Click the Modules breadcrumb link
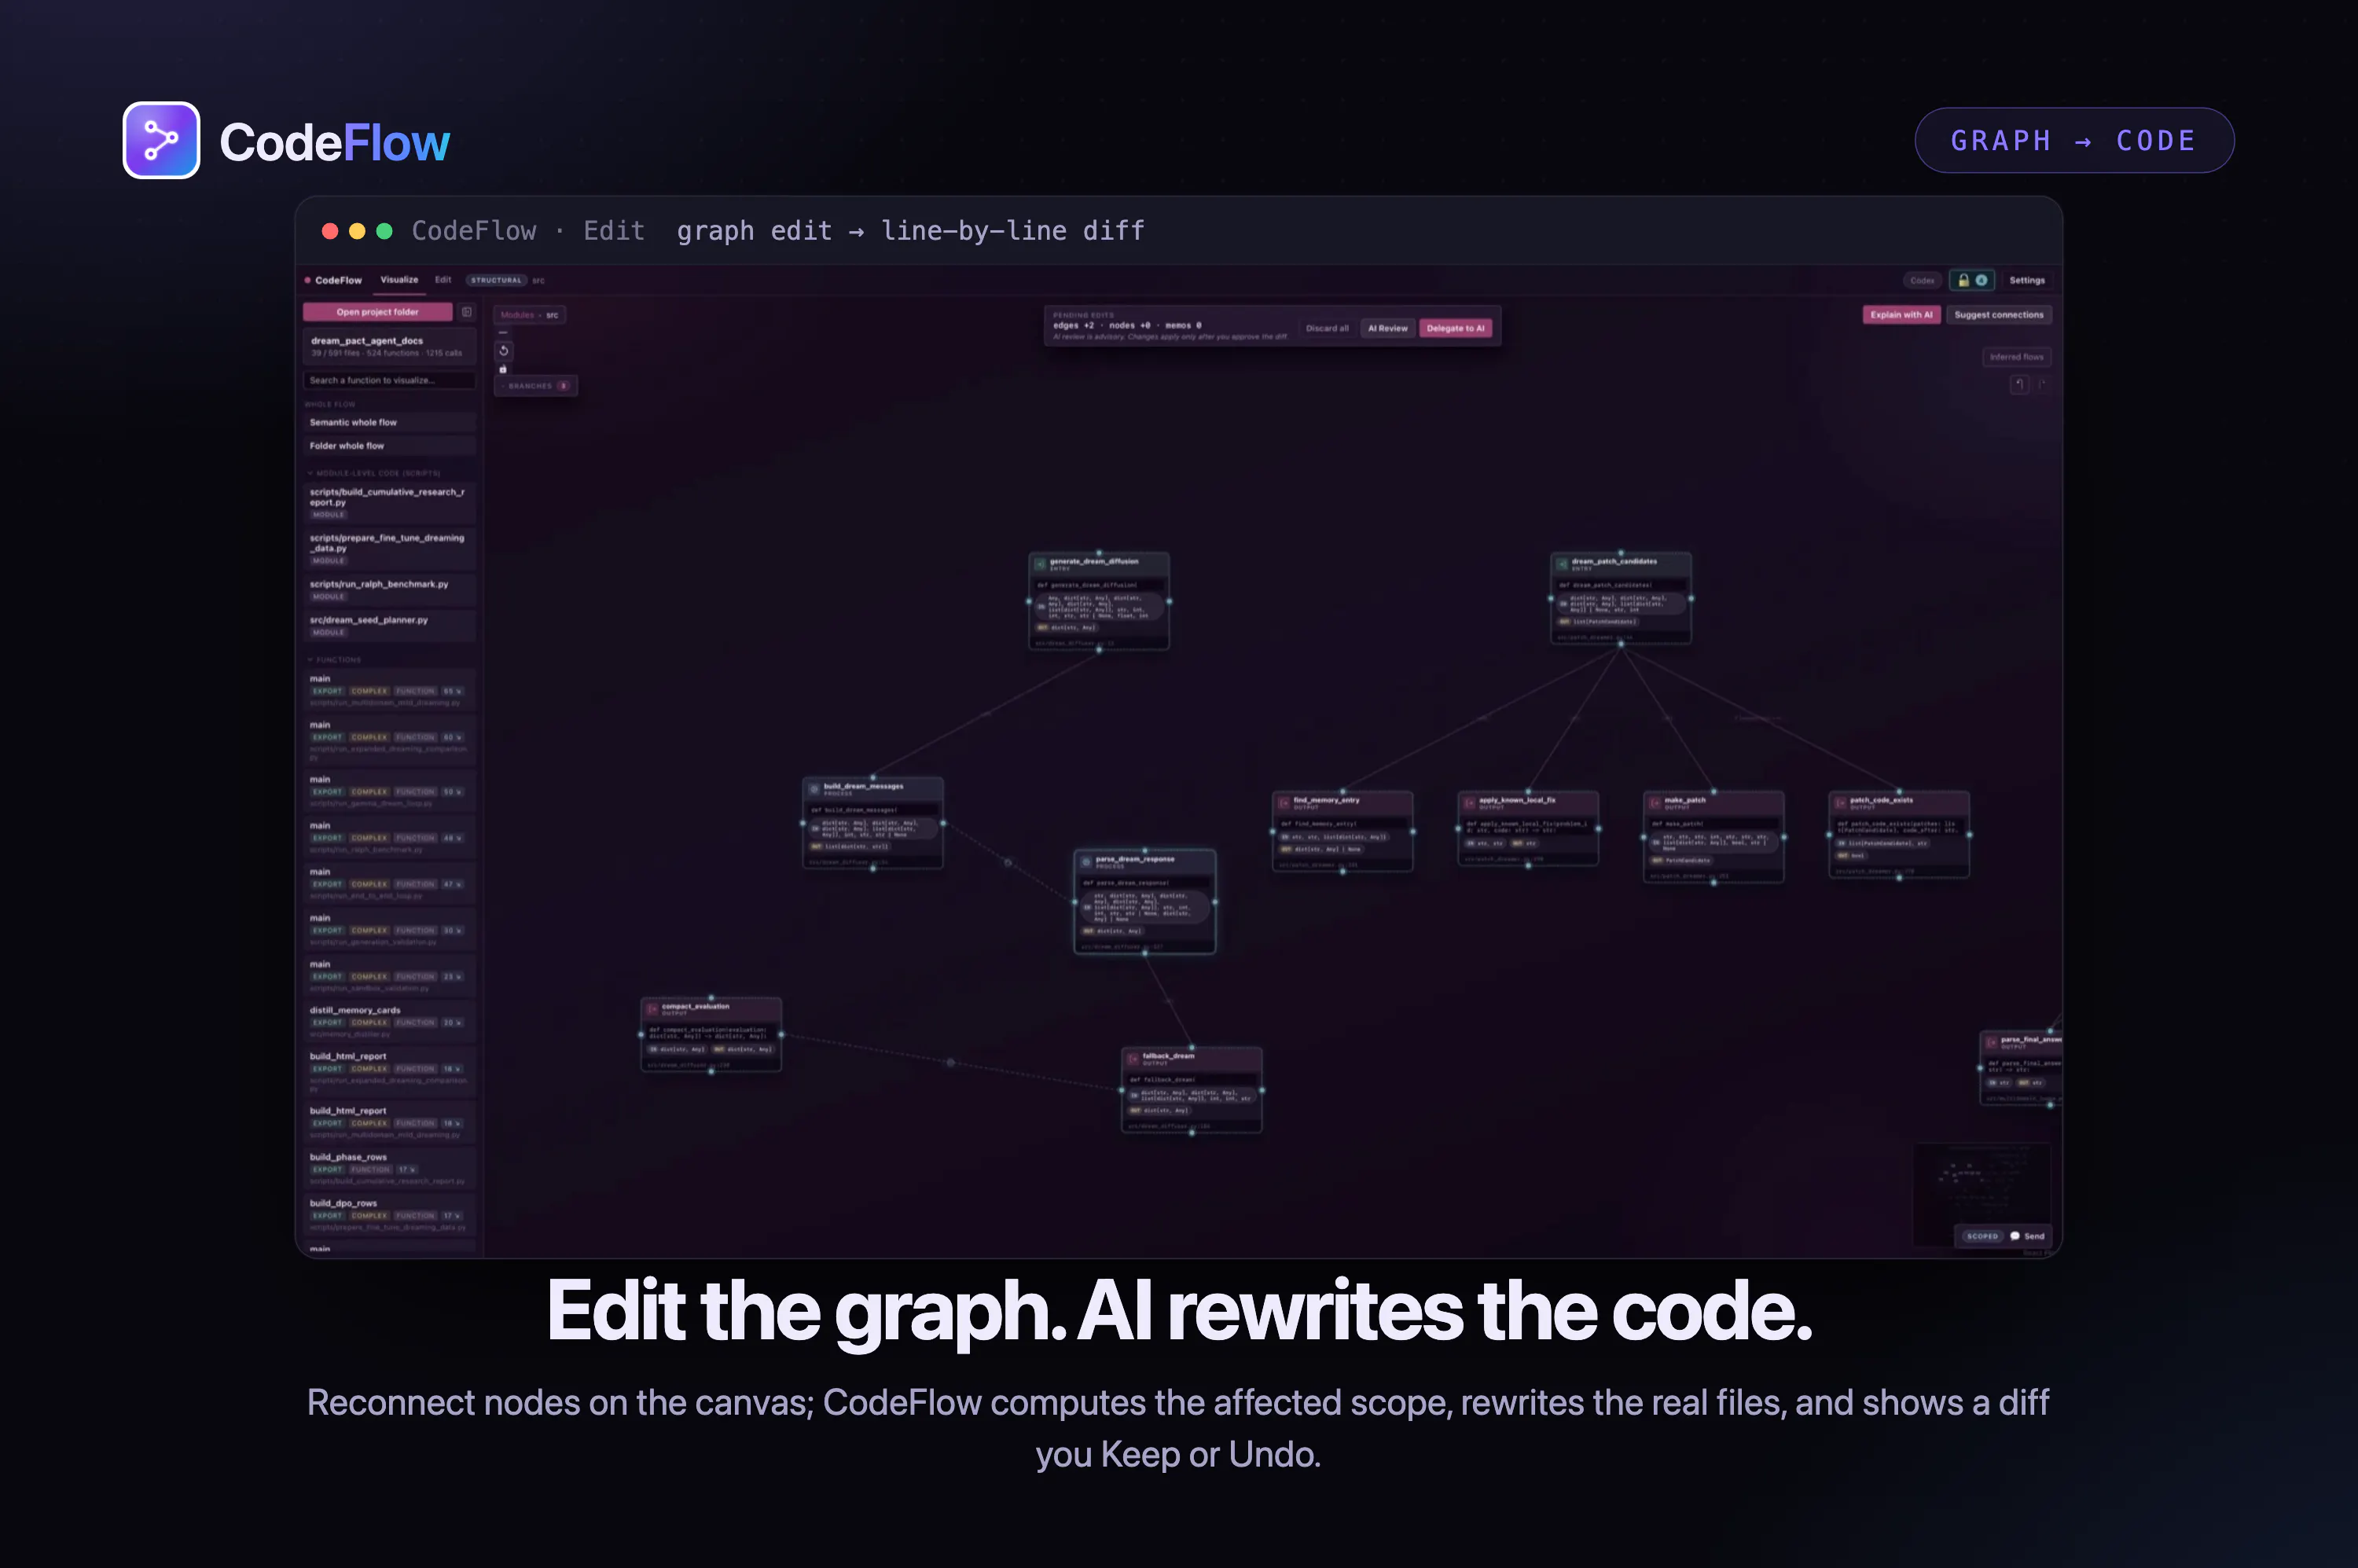 click(517, 315)
